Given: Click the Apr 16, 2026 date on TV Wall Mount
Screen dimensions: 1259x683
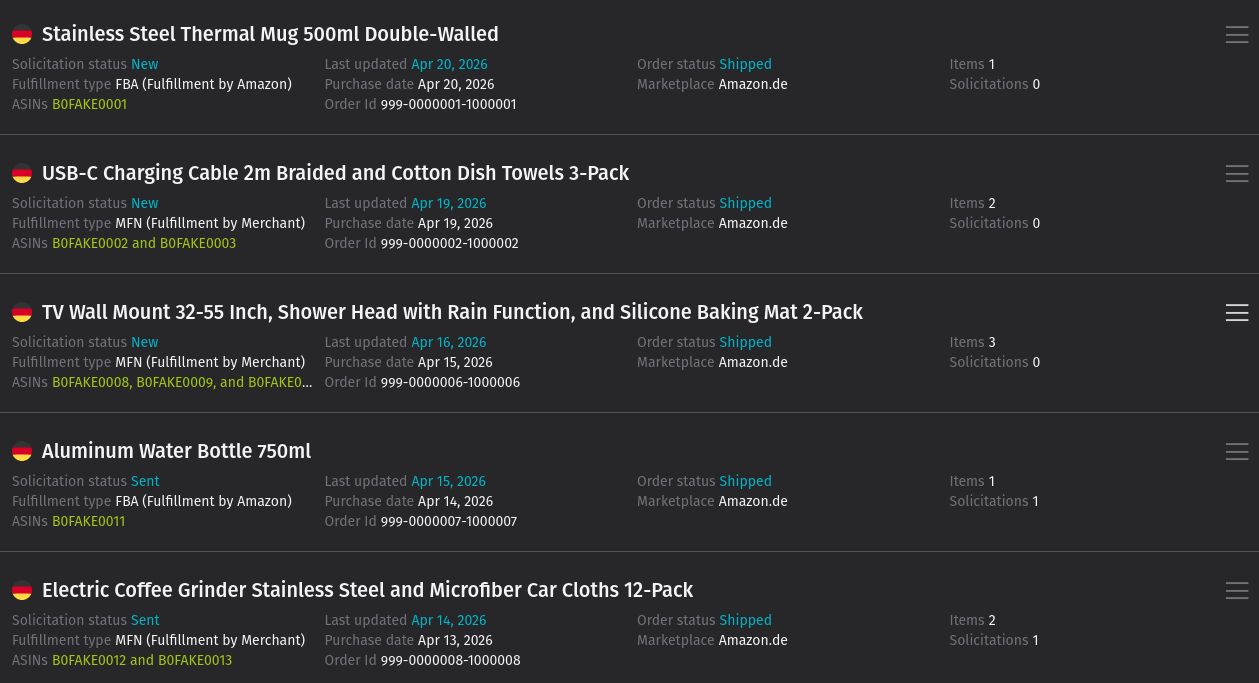Looking at the screenshot, I should click(448, 342).
